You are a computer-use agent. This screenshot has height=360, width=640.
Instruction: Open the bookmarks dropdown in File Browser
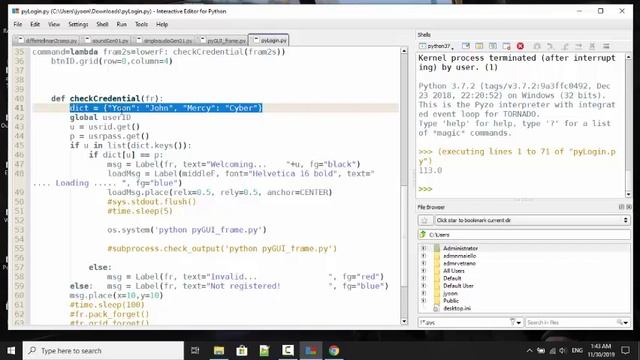[x=532, y=220]
